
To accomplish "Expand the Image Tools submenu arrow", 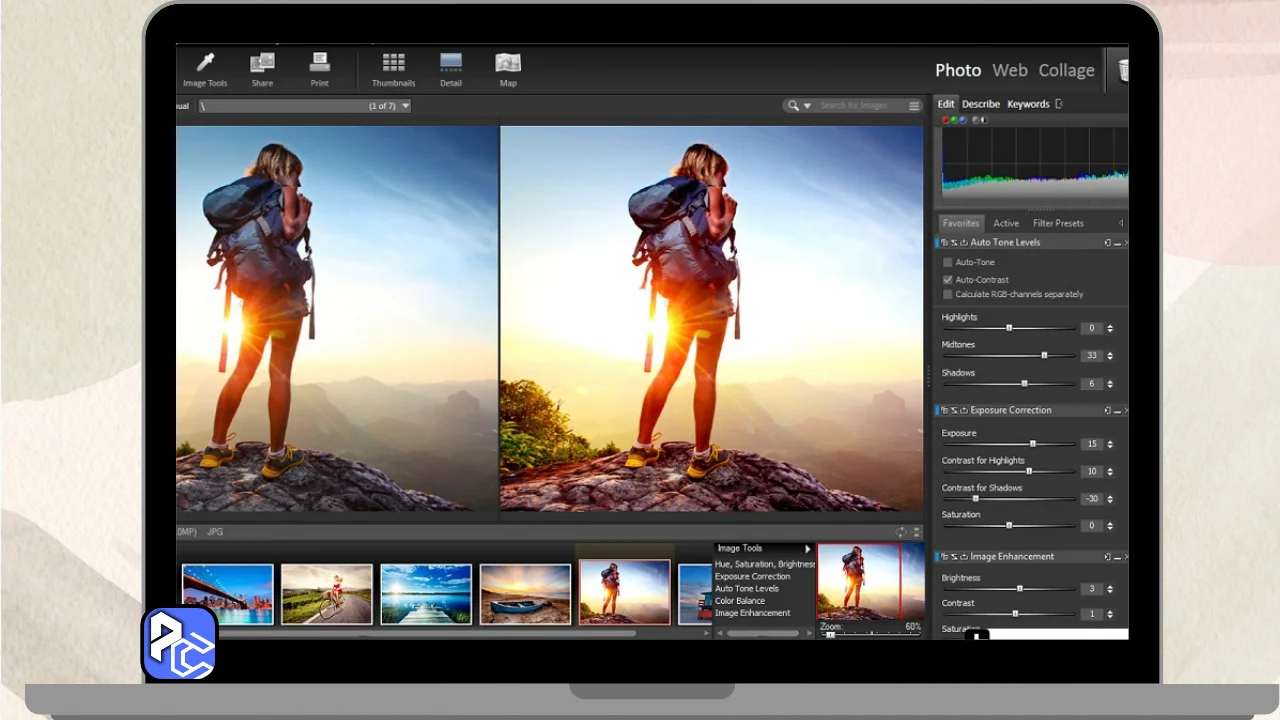I will pos(807,549).
